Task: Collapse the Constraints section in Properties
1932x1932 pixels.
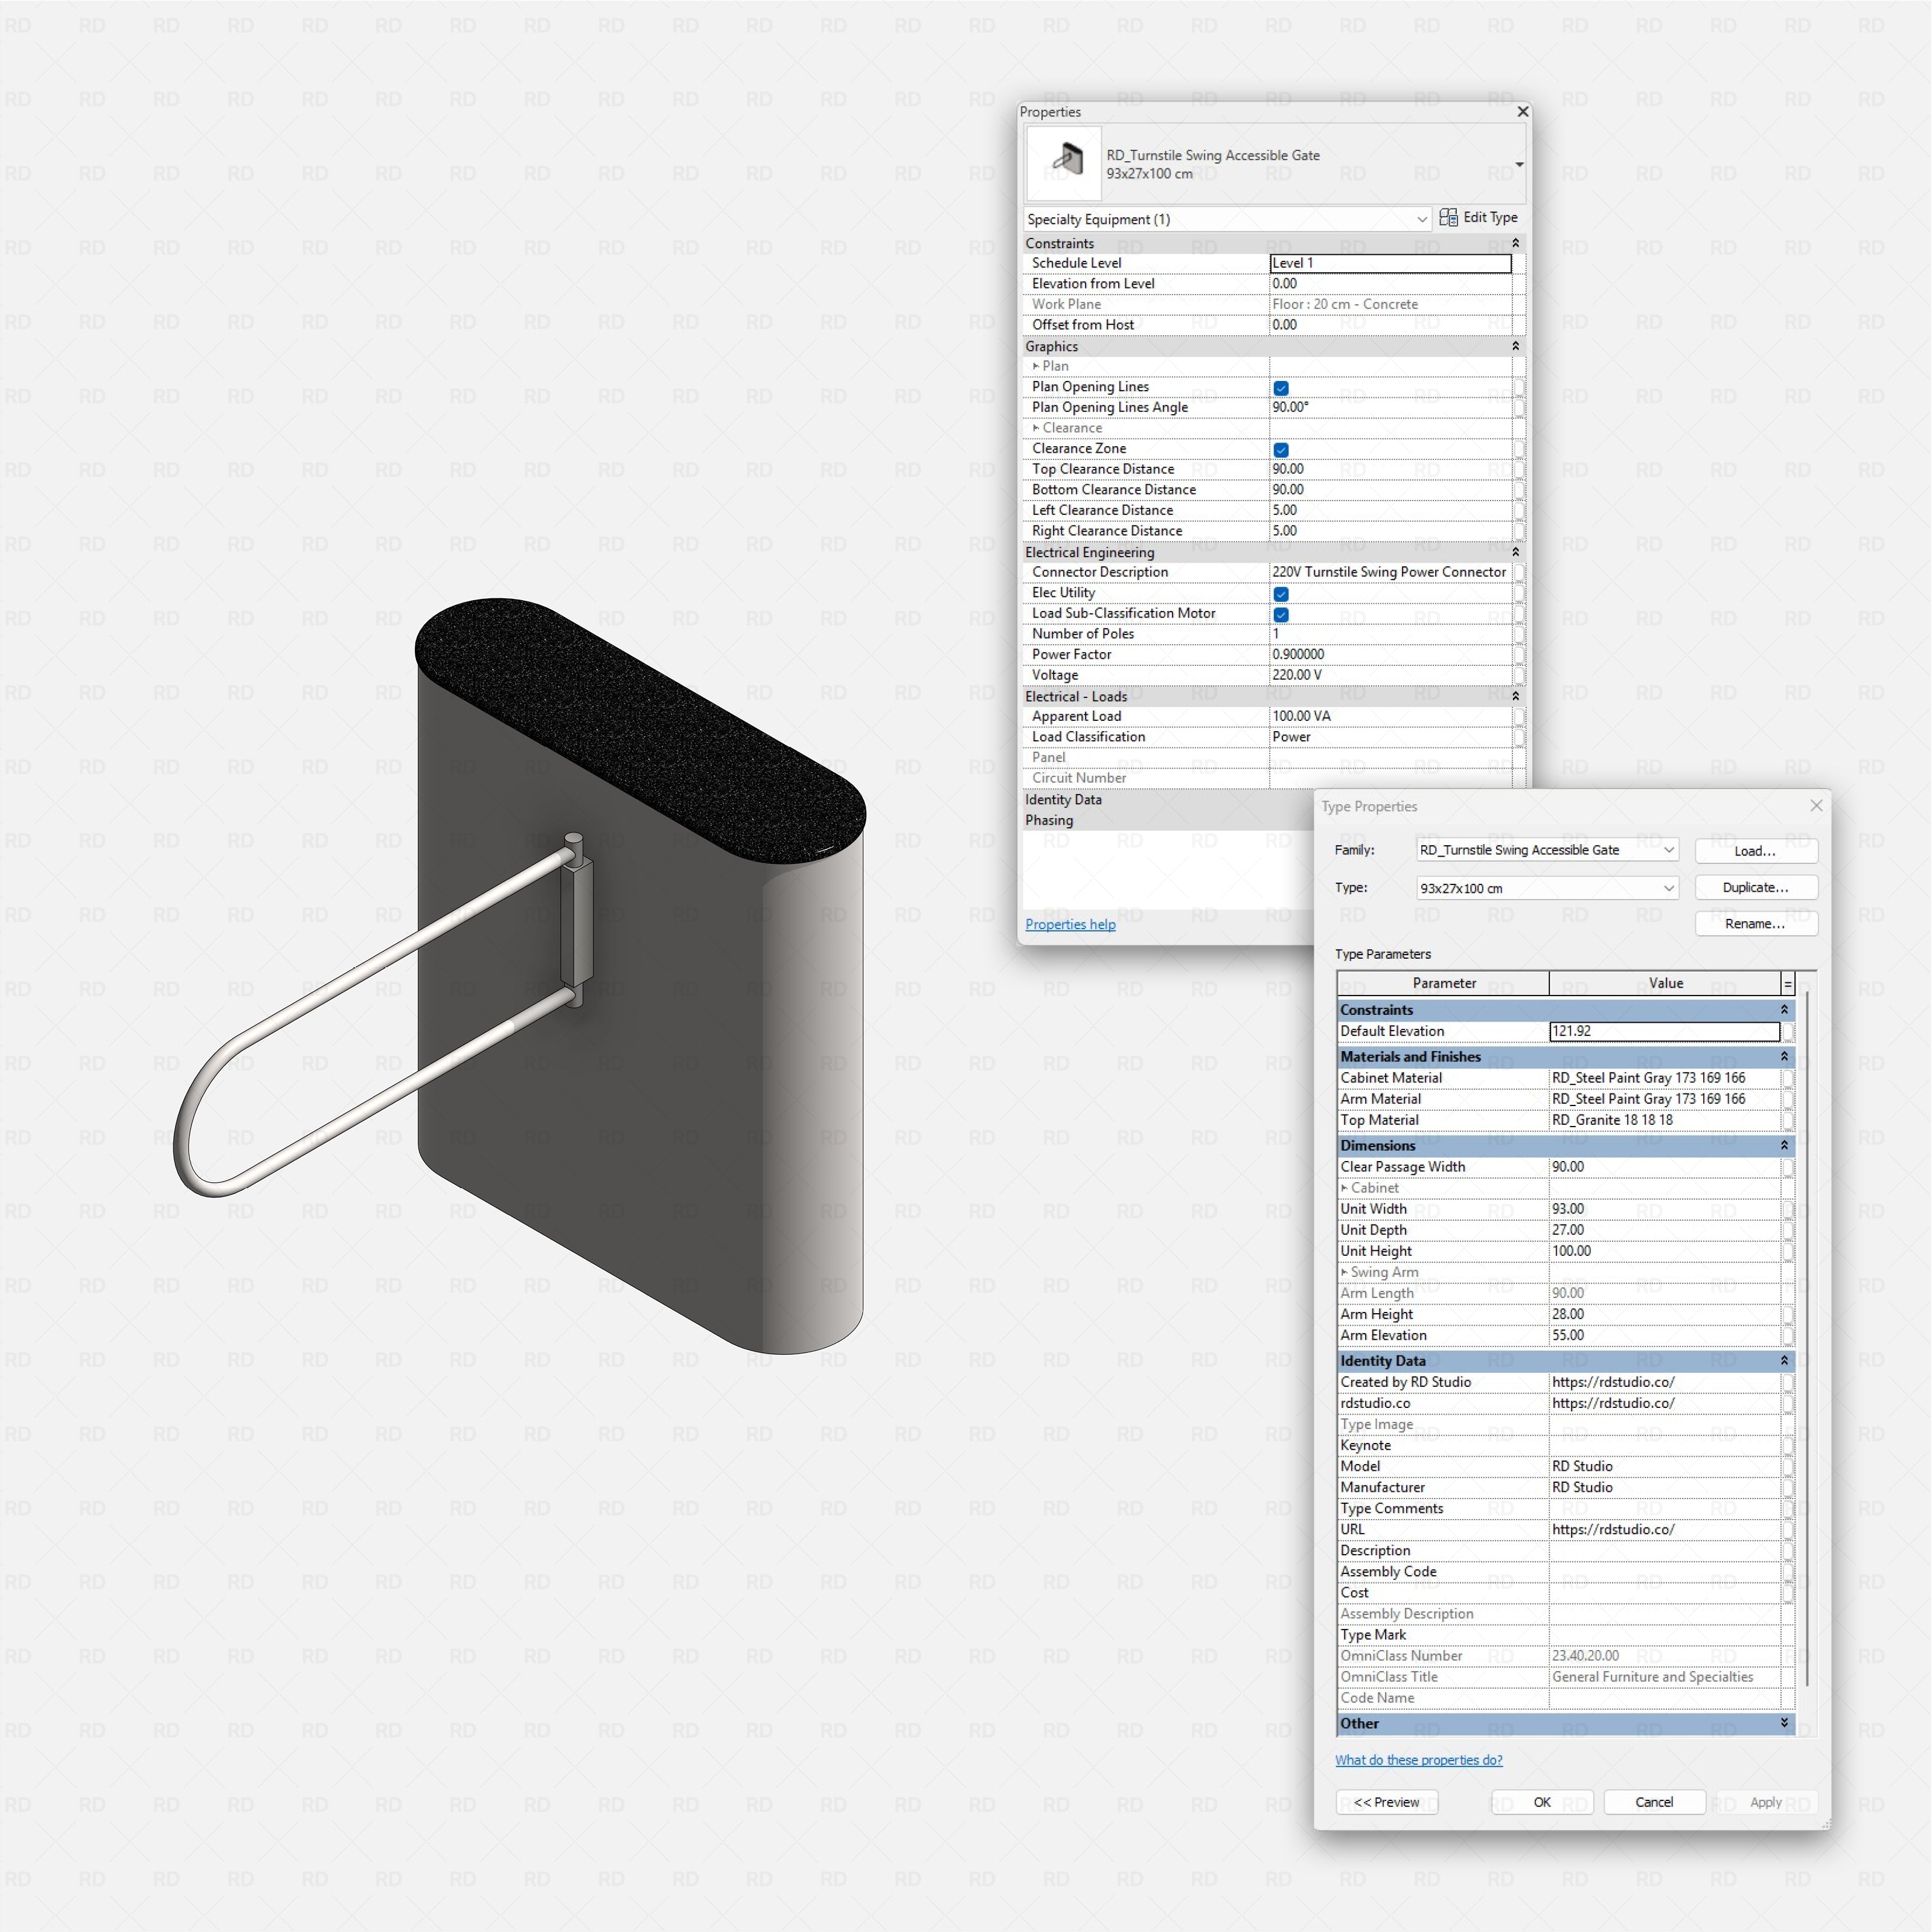Action: pyautogui.click(x=1515, y=243)
